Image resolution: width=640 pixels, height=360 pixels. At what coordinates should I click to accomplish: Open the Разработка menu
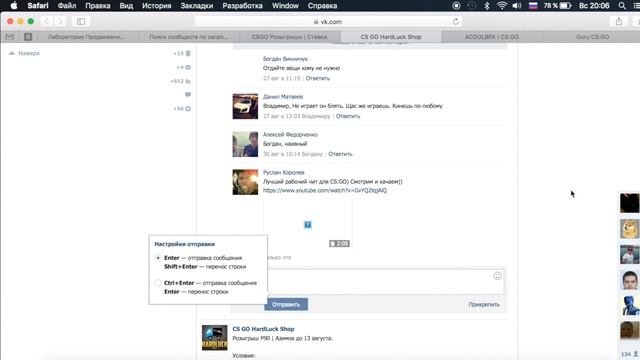[242, 6]
